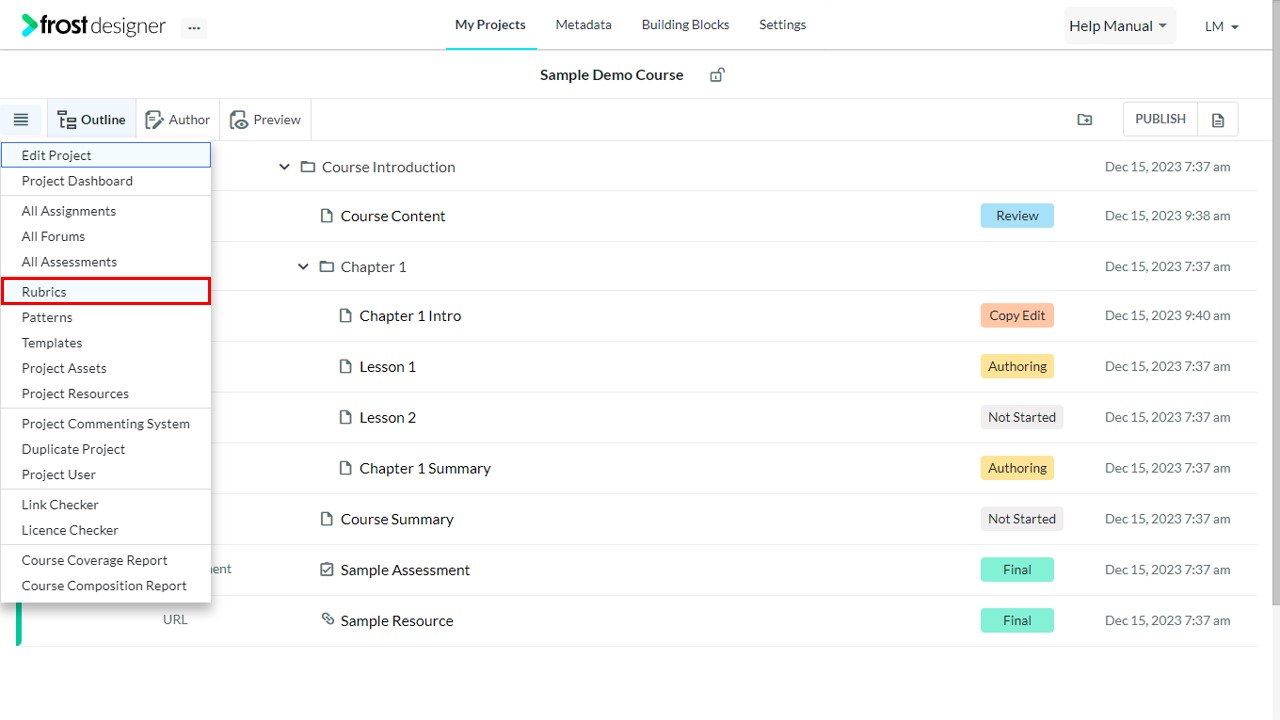This screenshot has width=1280, height=720.
Task: Open the document icon right of PUBLISH
Action: tap(1218, 120)
